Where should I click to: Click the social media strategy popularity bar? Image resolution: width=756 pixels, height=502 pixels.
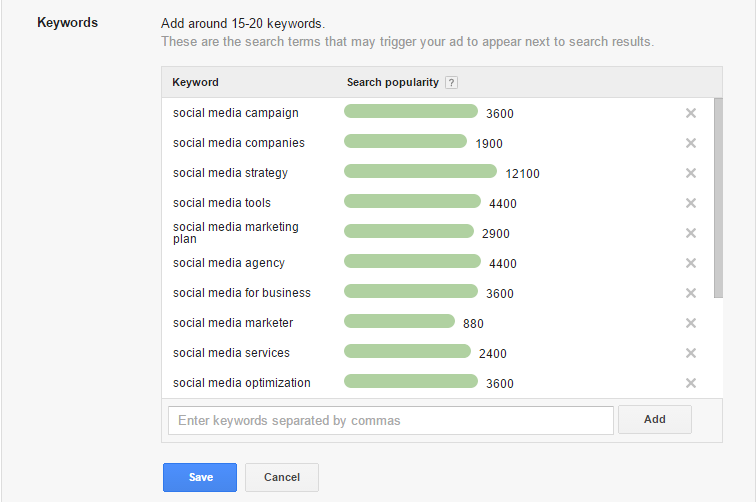(x=420, y=171)
